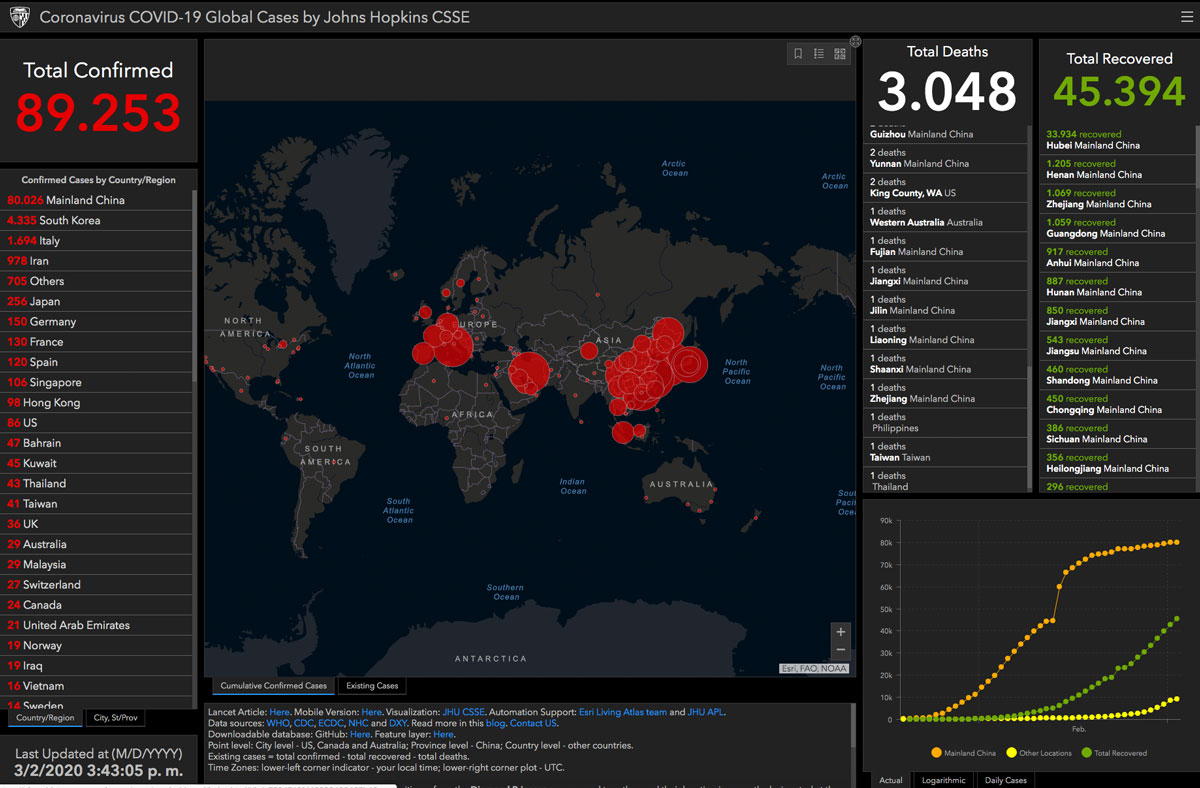Screen dimensions: 1200x788
Task: Follow the Contact US link
Action: point(533,723)
